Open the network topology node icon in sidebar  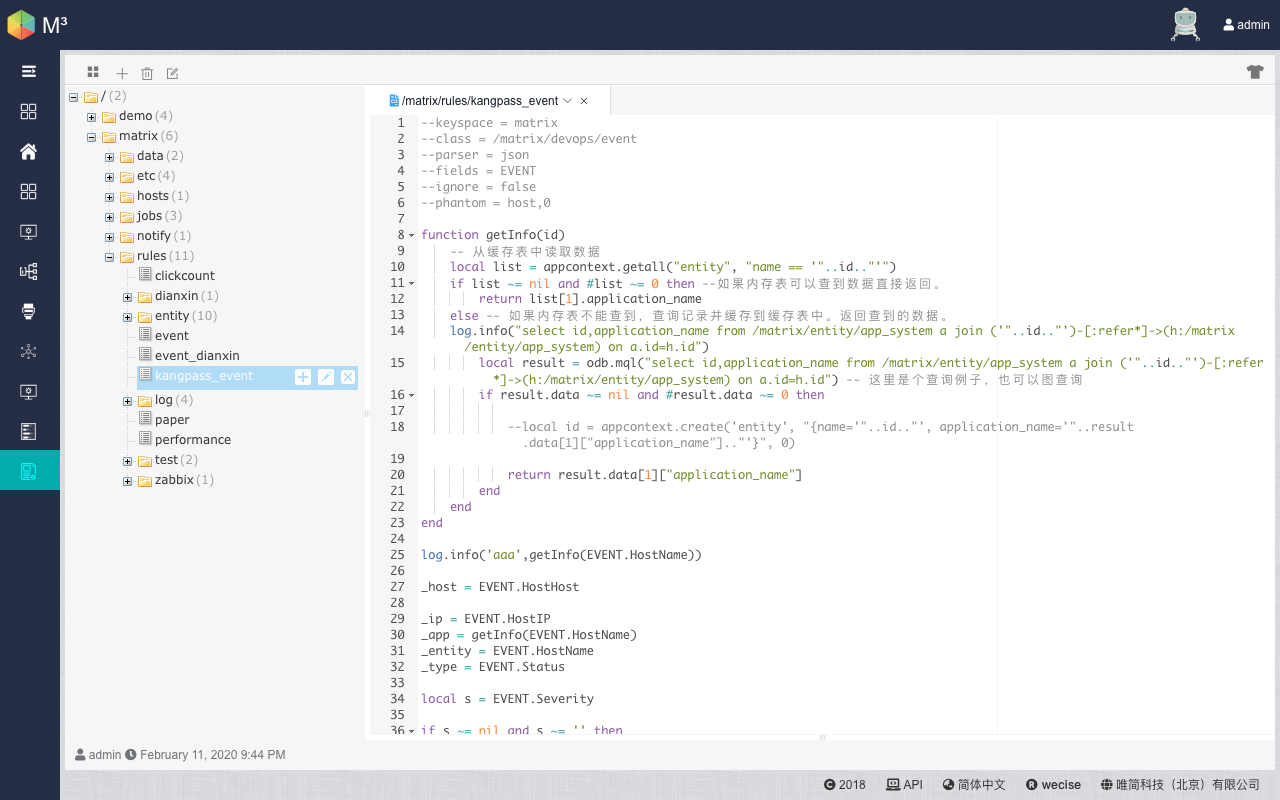[x=29, y=351]
